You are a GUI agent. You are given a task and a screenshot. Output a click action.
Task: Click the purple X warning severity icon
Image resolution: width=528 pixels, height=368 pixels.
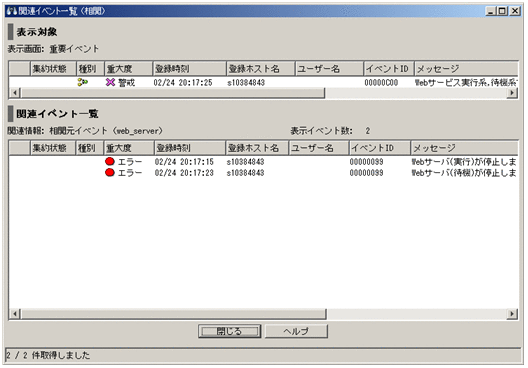tap(110, 82)
